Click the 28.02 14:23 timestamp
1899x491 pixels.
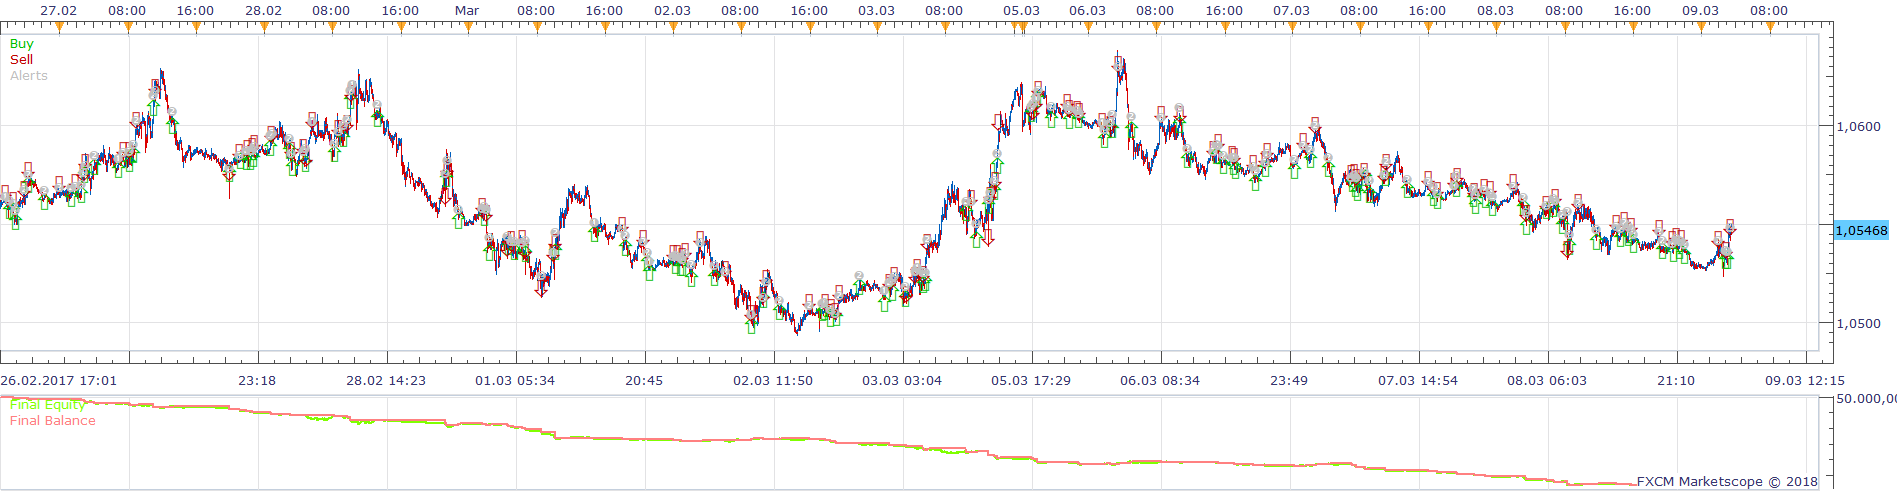pos(386,381)
